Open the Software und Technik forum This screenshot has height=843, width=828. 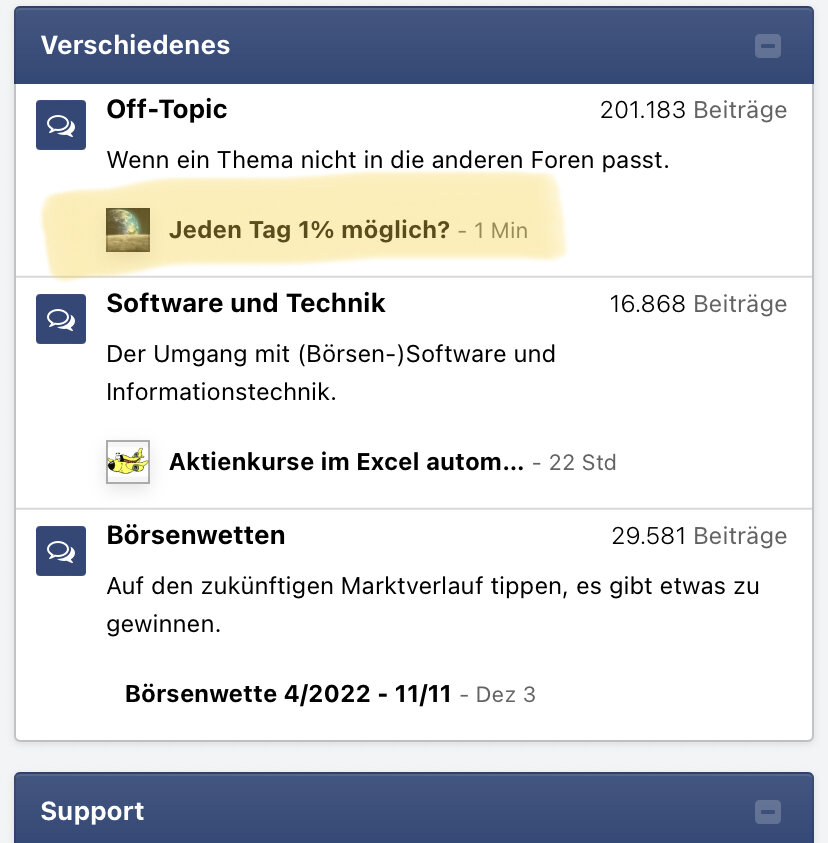[x=246, y=303]
